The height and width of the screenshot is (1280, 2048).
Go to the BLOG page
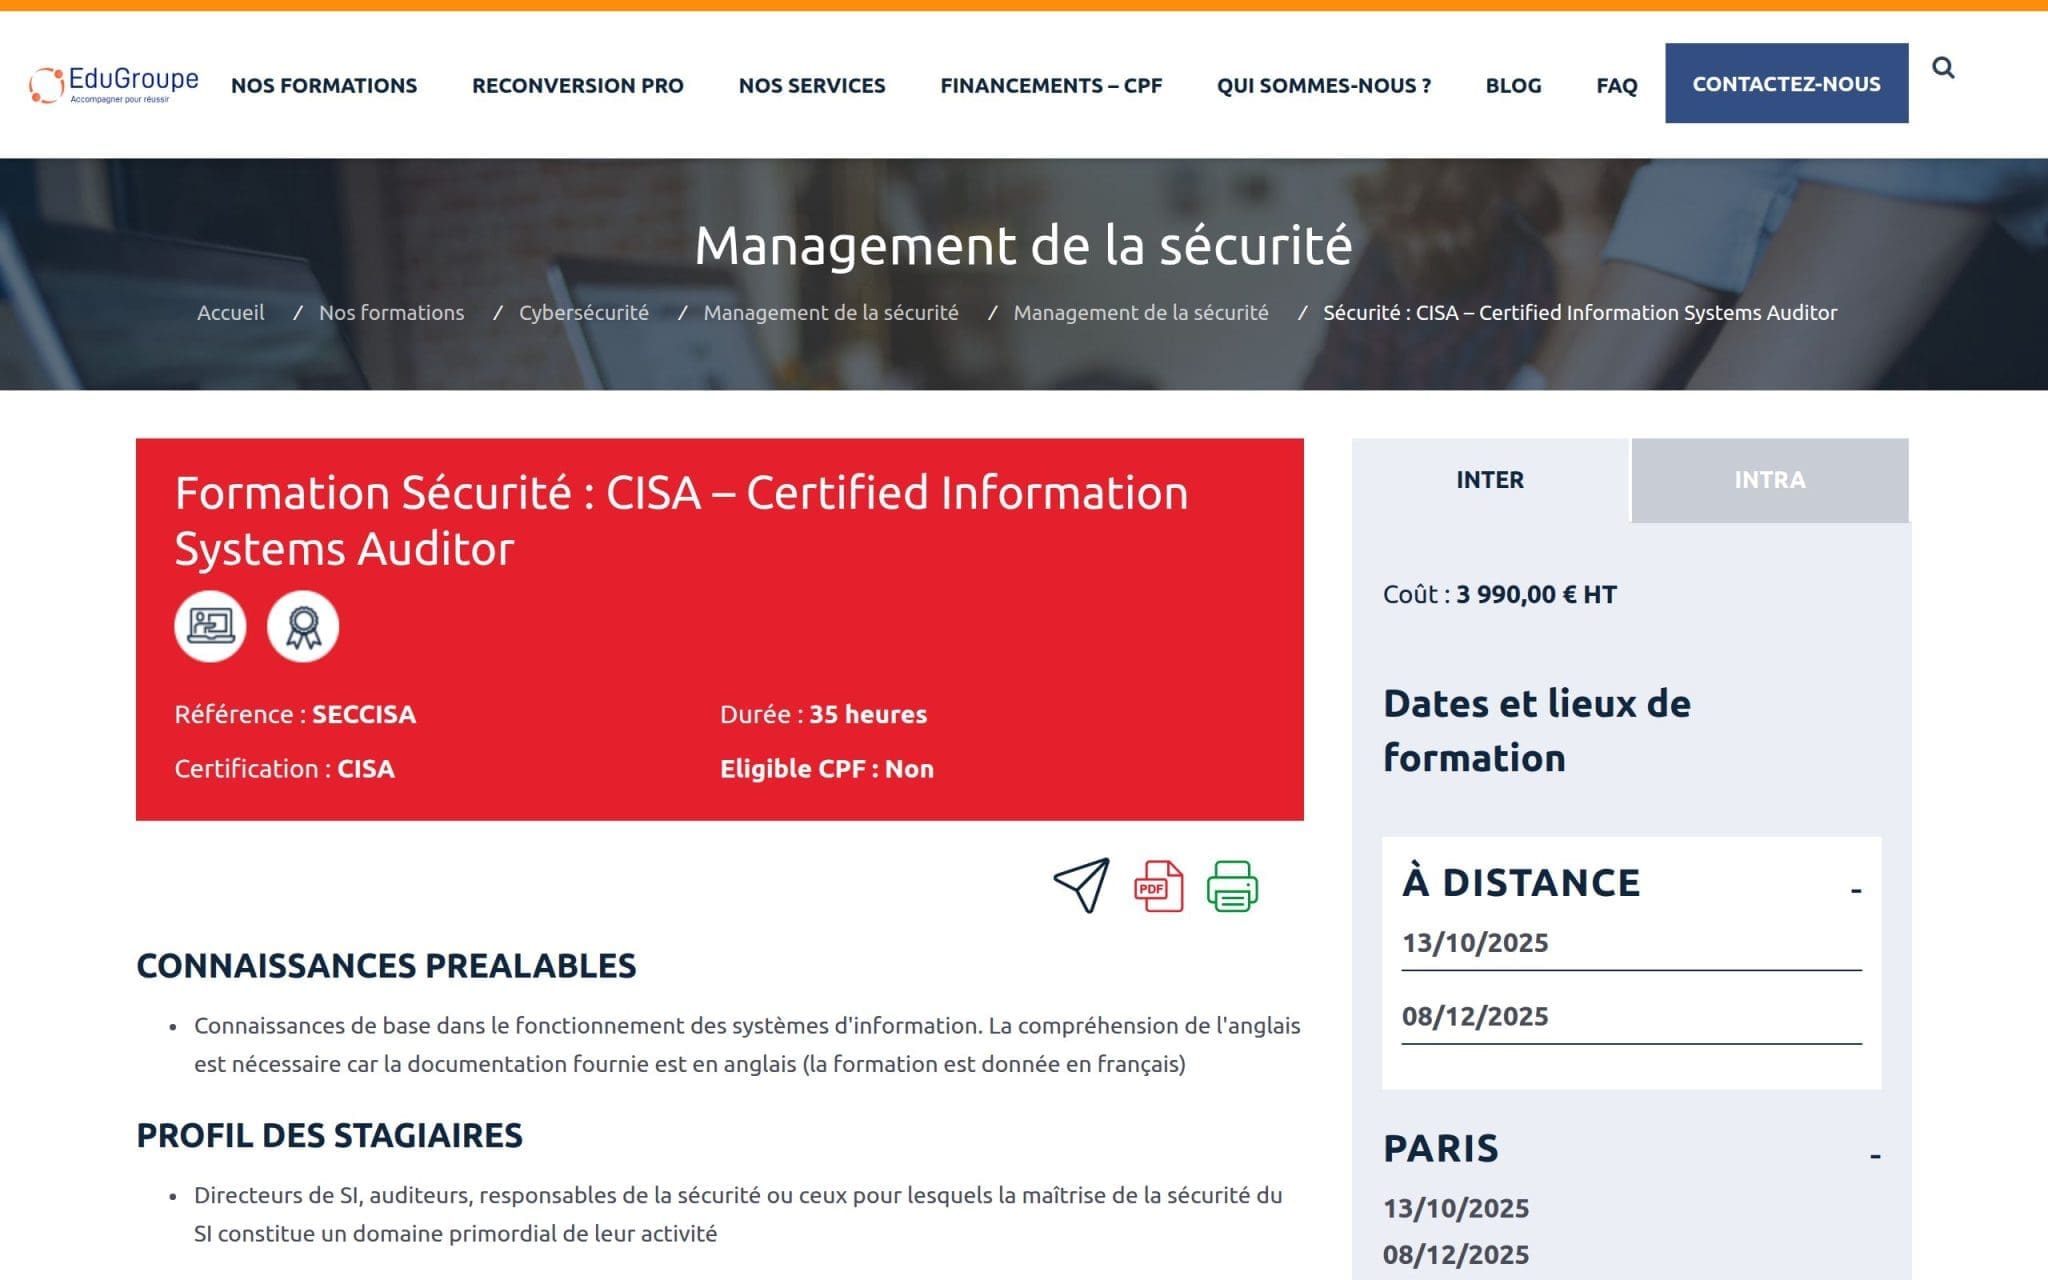[x=1513, y=85]
